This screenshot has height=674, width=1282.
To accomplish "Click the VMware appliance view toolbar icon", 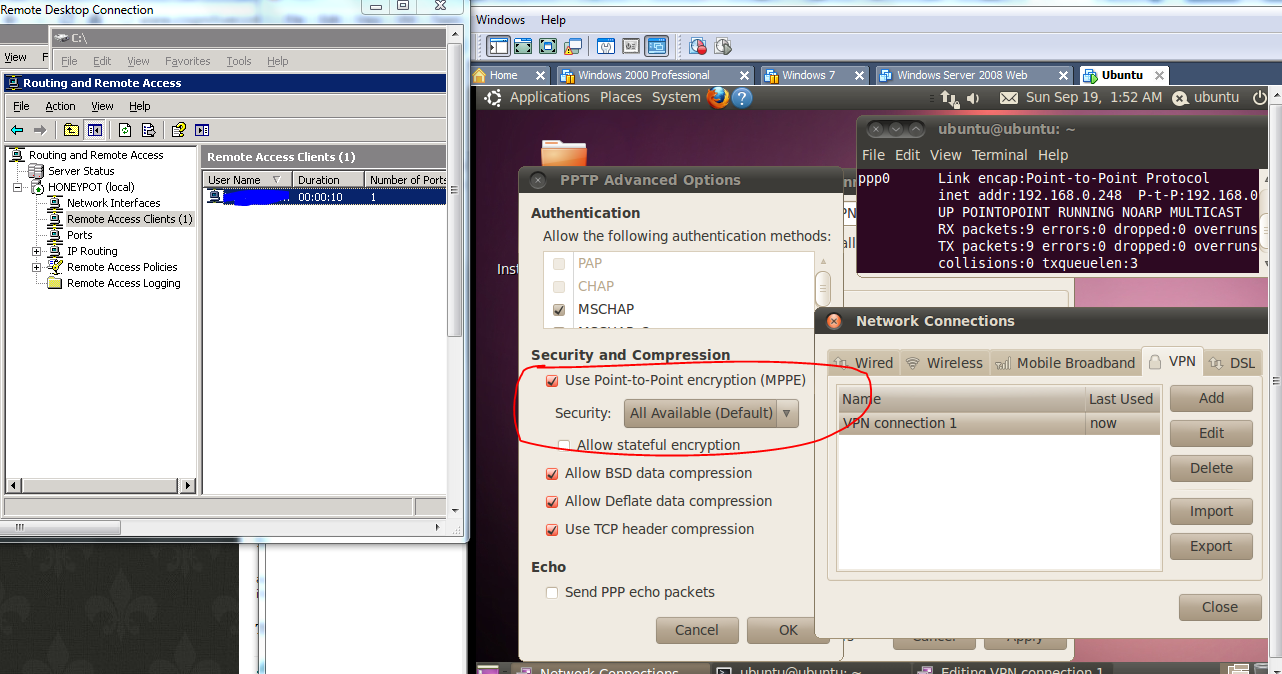I will click(631, 46).
